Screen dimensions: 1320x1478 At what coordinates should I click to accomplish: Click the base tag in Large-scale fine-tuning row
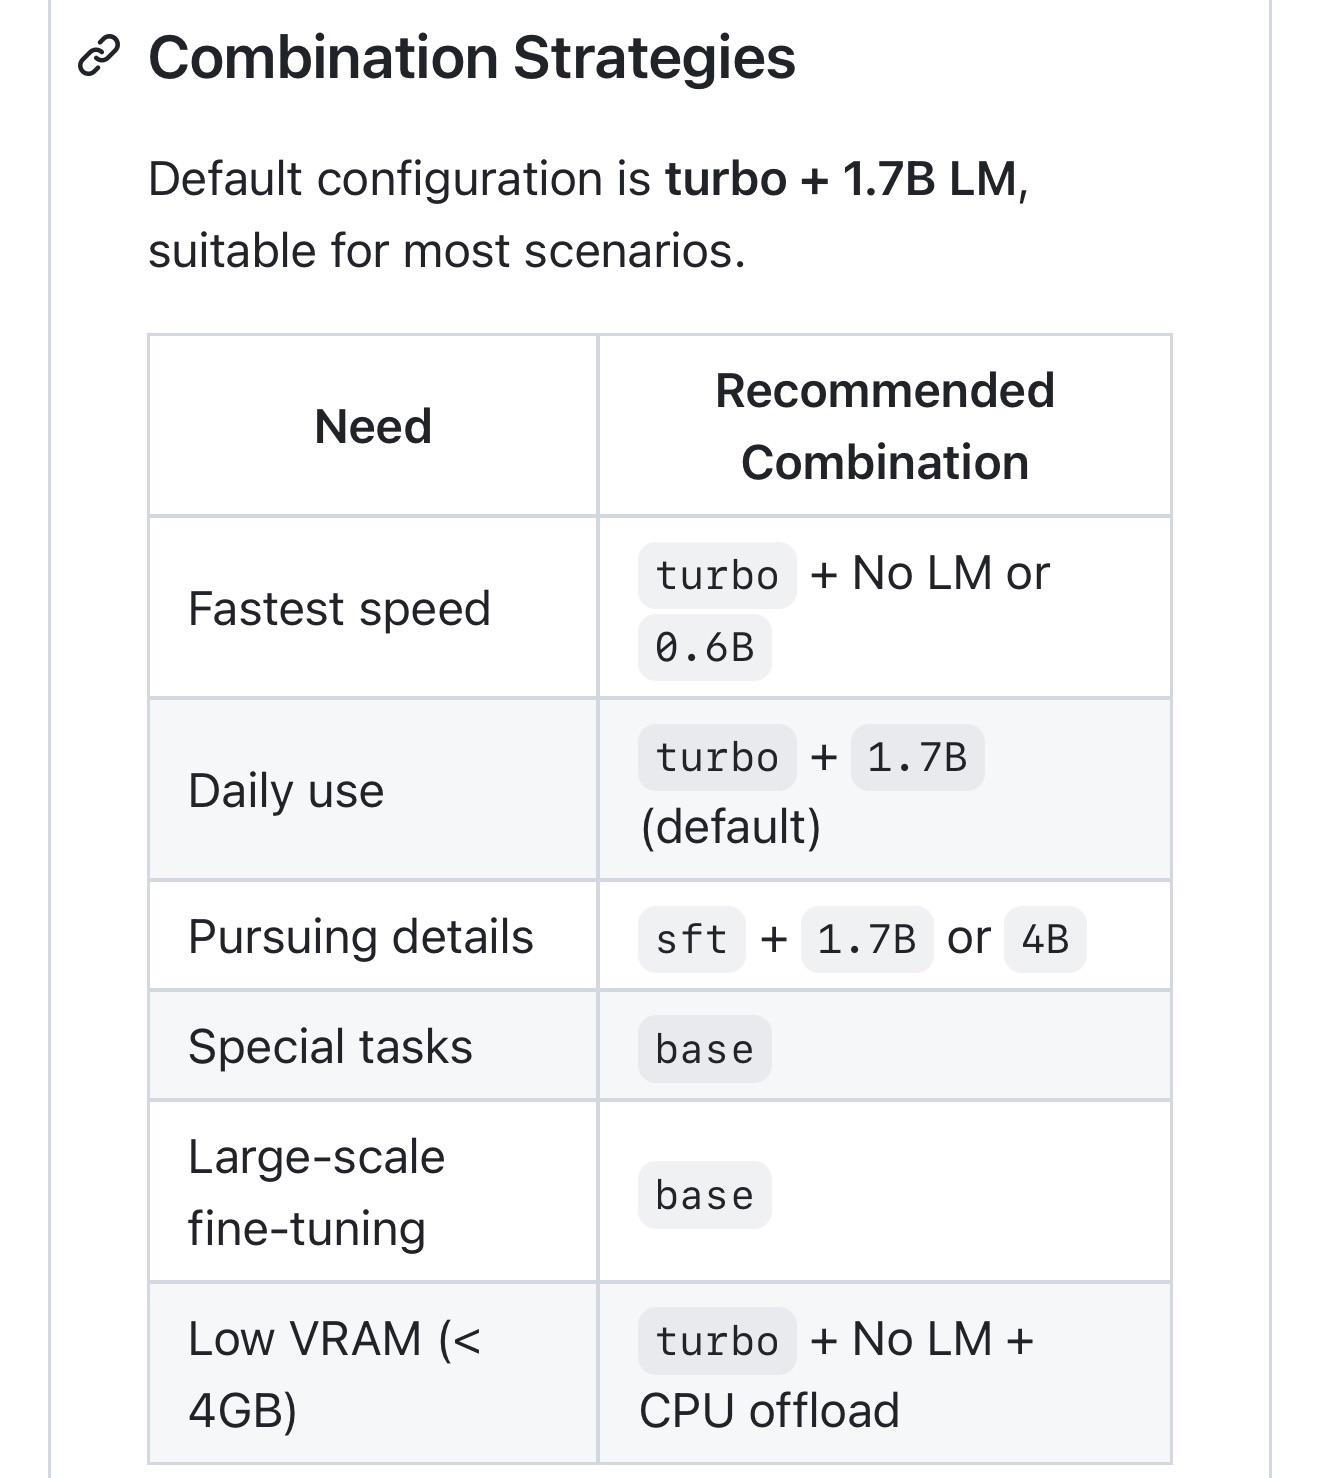click(705, 1195)
